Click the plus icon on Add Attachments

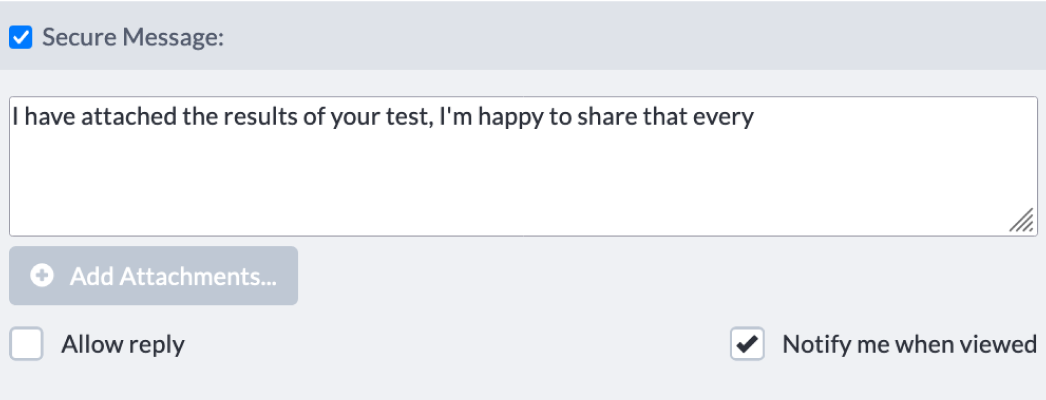point(42,275)
